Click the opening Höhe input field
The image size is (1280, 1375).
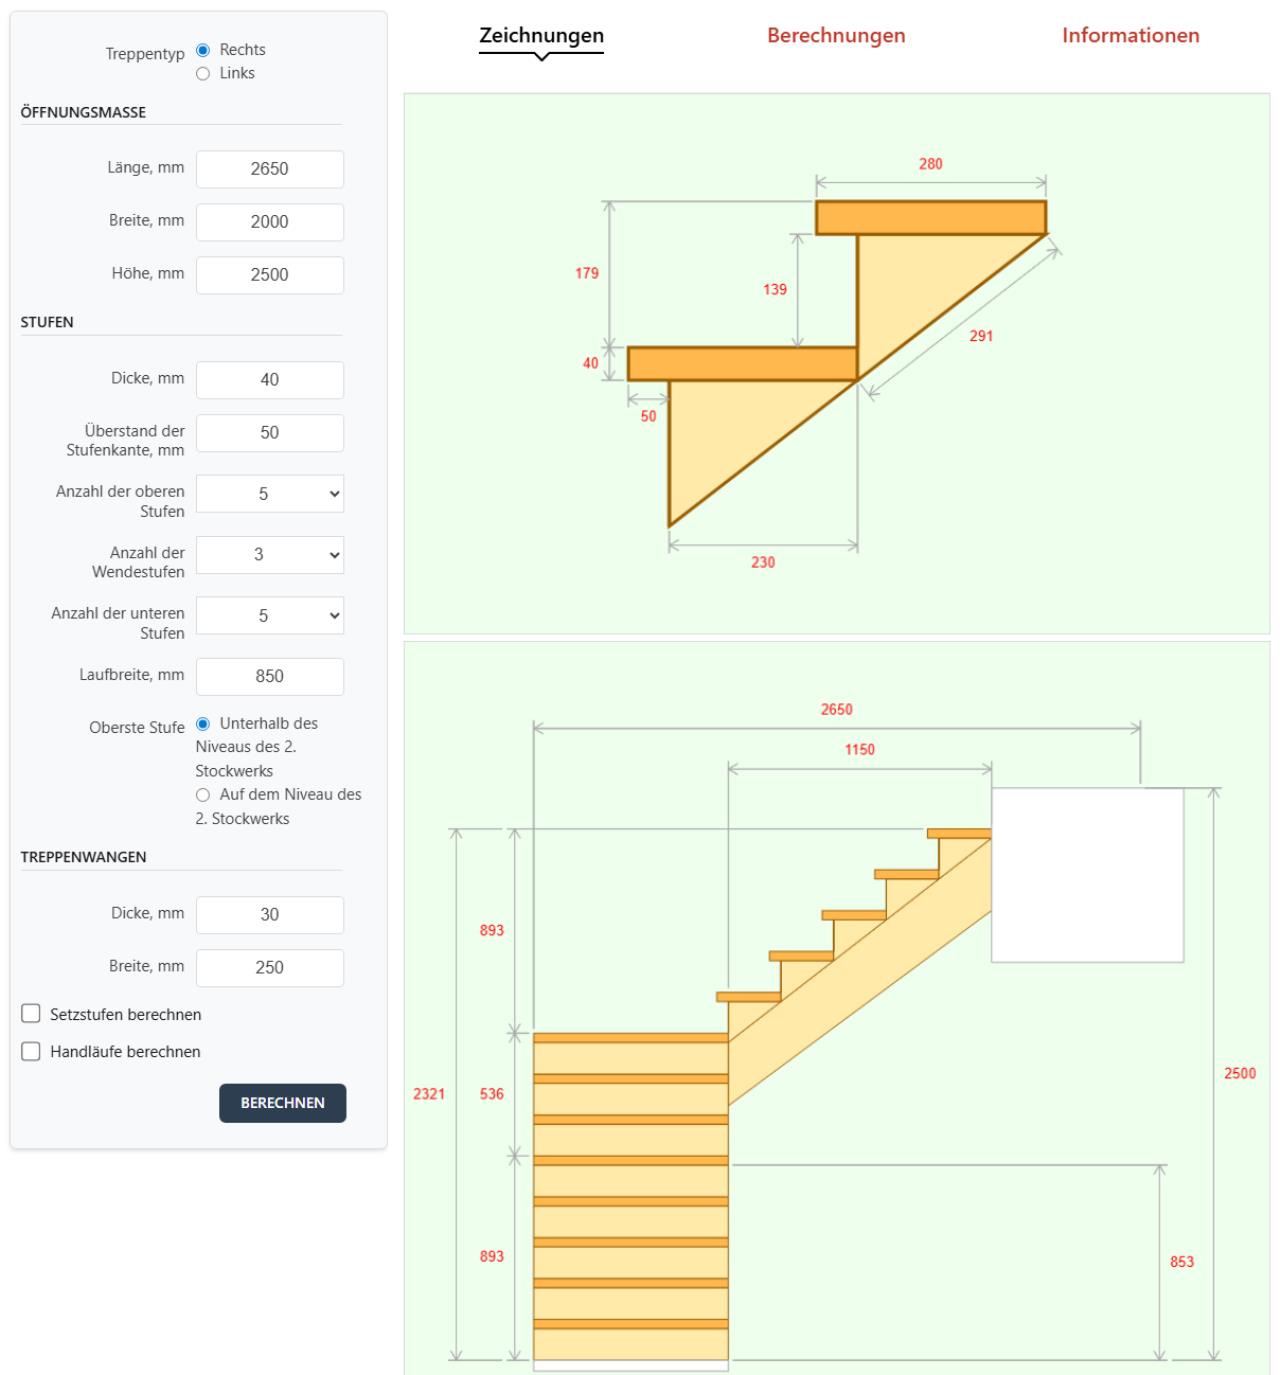tap(270, 275)
